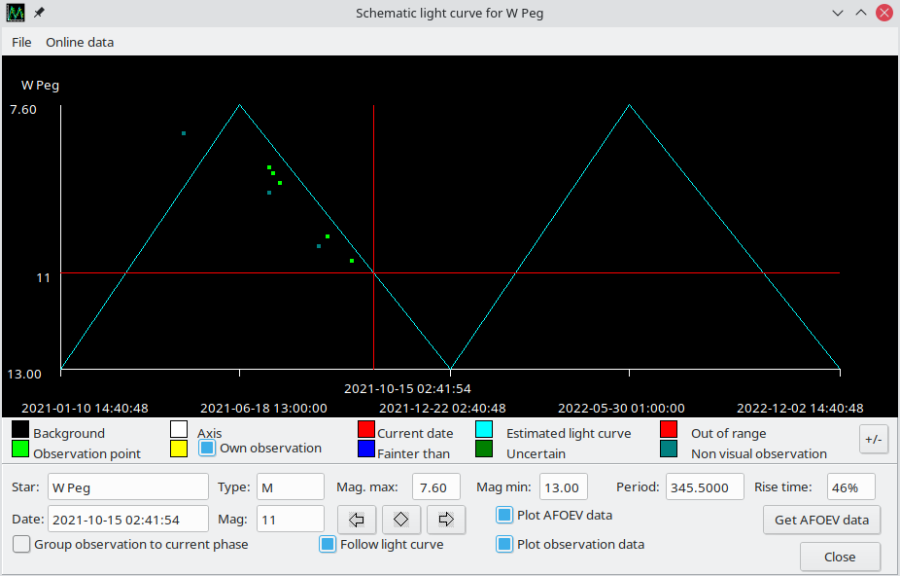Toggle the Own observation checkbox

click(207, 448)
